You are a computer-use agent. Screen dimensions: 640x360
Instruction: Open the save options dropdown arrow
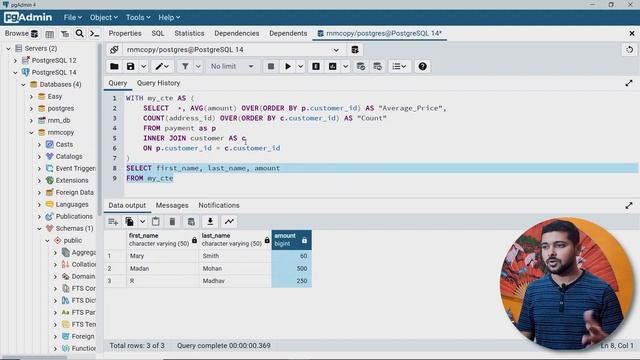[x=143, y=66]
